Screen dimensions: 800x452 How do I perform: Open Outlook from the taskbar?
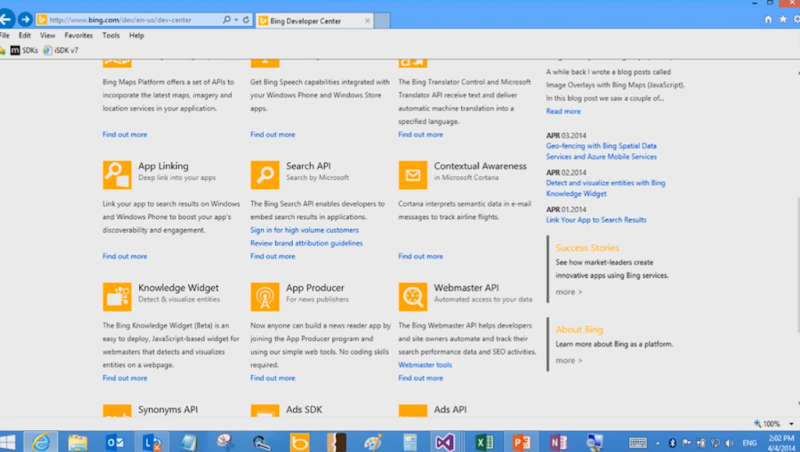[x=114, y=442]
